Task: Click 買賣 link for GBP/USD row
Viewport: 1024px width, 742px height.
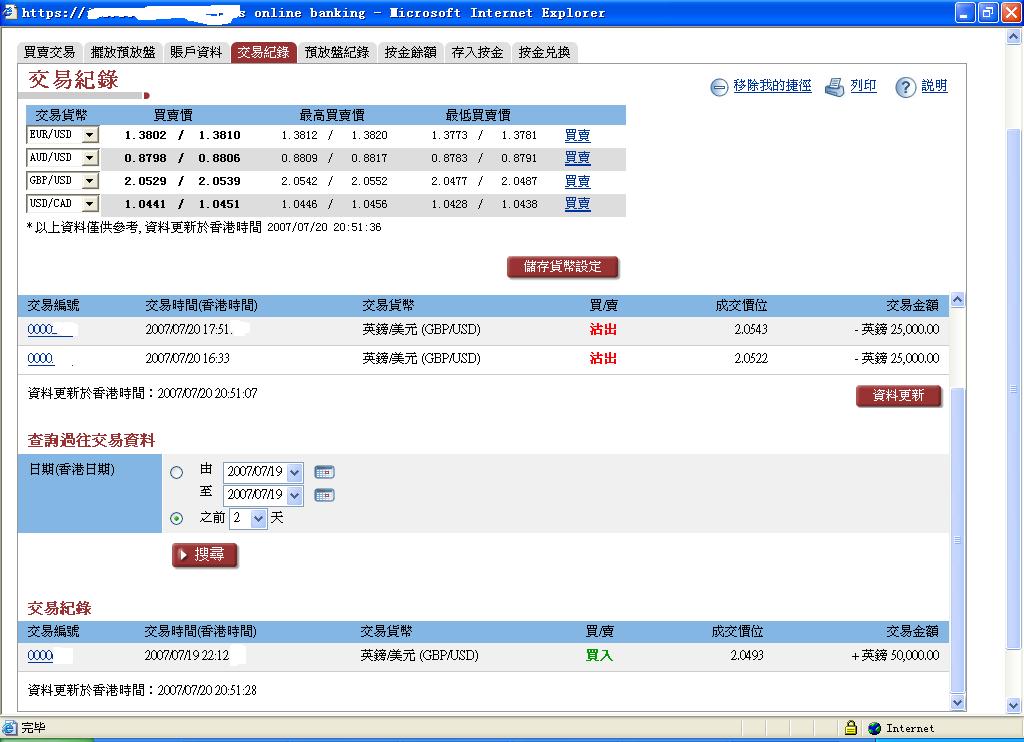Action: tap(577, 181)
